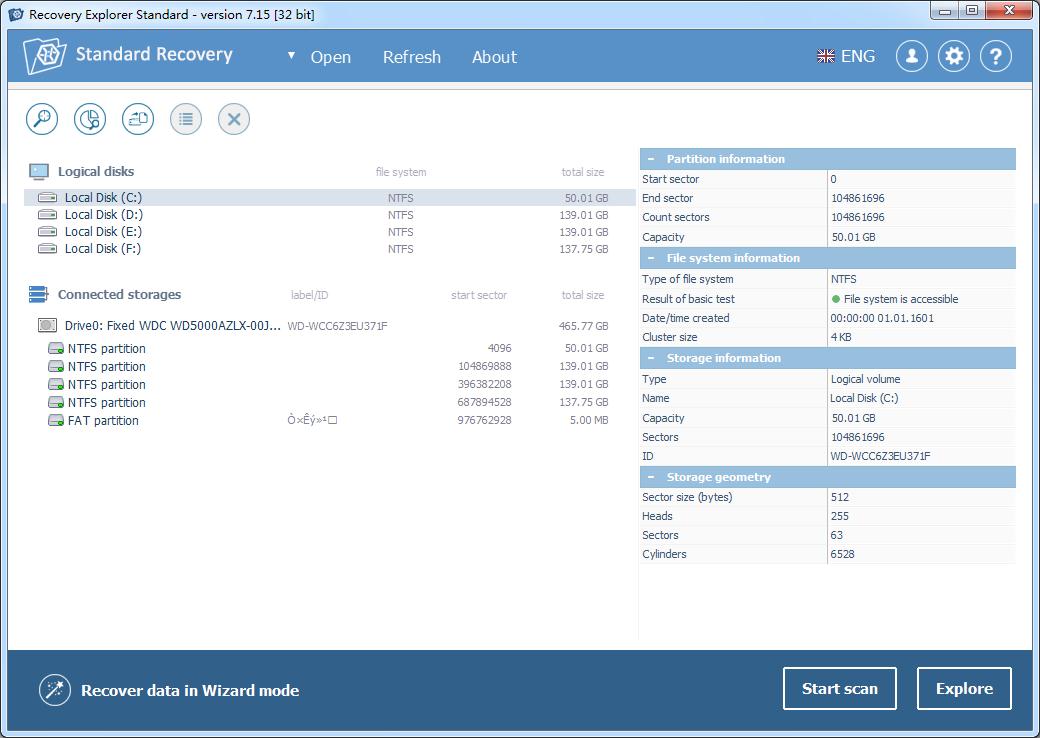Open the About menu item
1040x738 pixels.
495,57
